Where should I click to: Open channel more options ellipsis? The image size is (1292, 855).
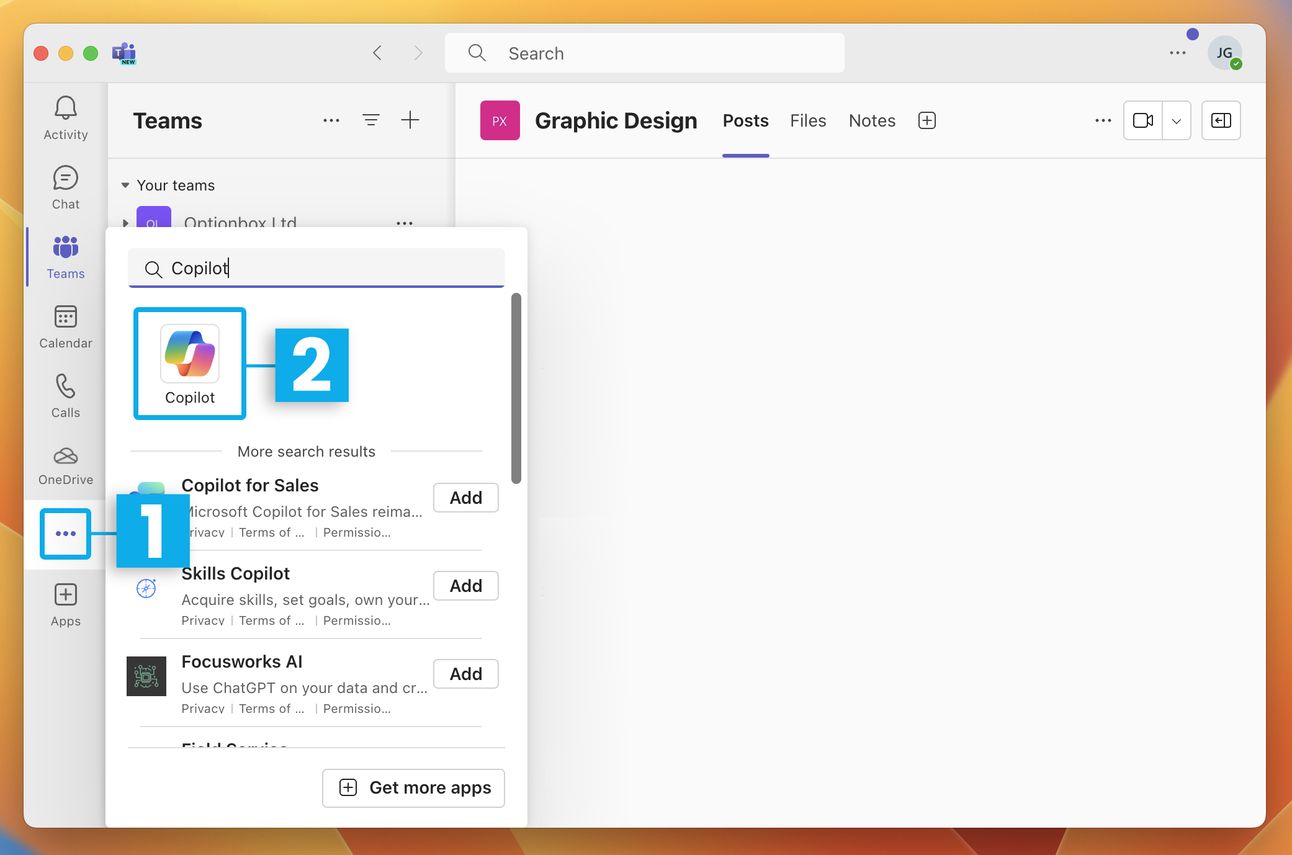pos(1103,120)
